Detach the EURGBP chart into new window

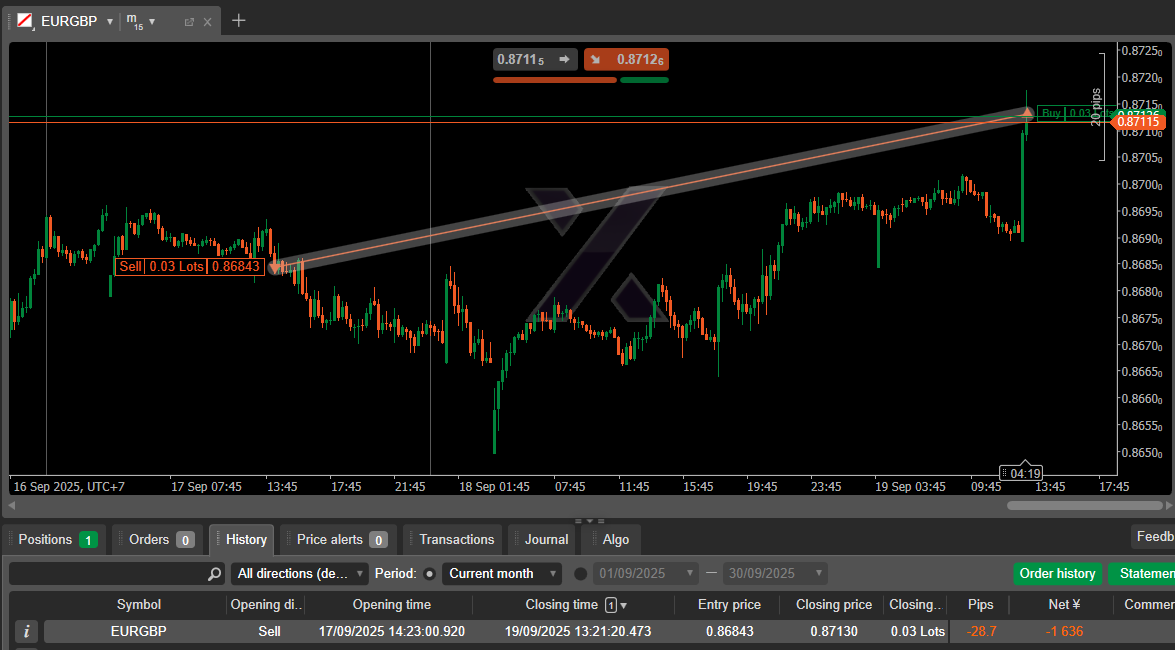pyautogui.click(x=189, y=21)
